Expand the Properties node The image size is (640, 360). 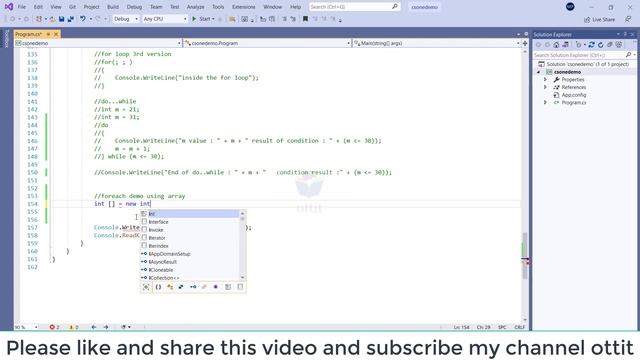coord(545,80)
